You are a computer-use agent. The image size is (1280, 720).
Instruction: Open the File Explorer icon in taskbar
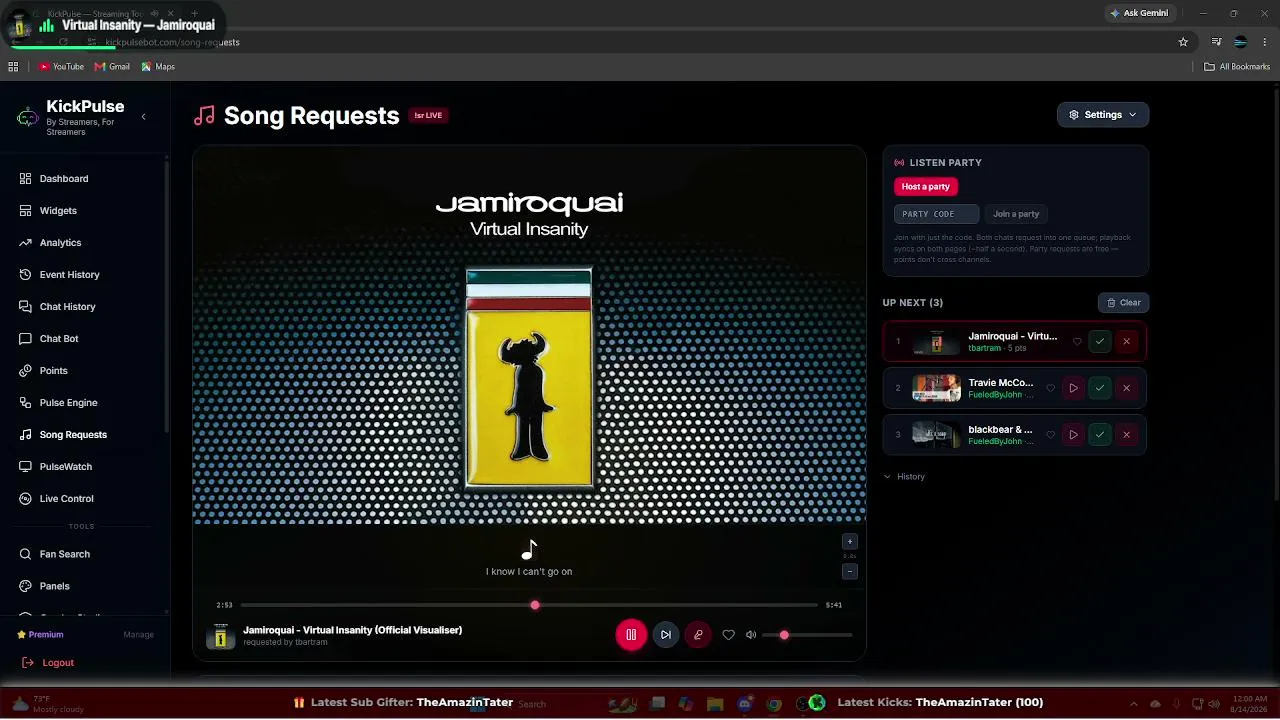coord(715,704)
